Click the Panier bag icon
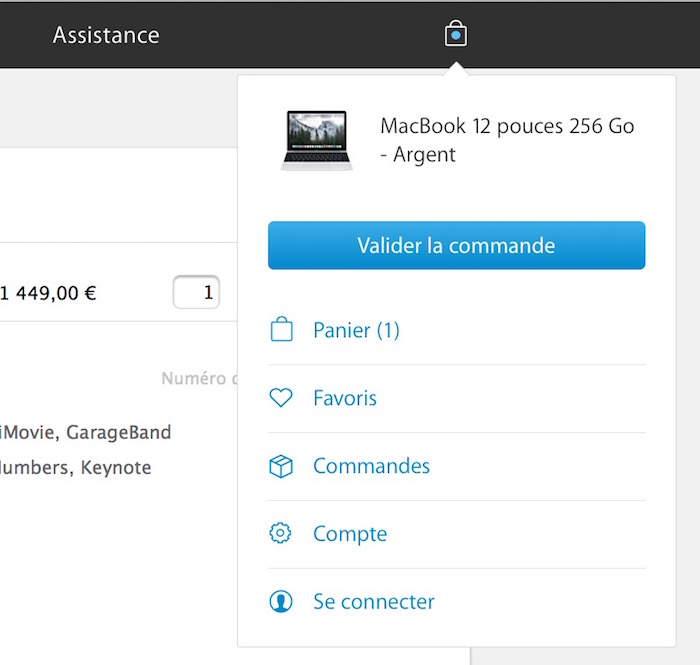This screenshot has height=665, width=700. coord(281,329)
